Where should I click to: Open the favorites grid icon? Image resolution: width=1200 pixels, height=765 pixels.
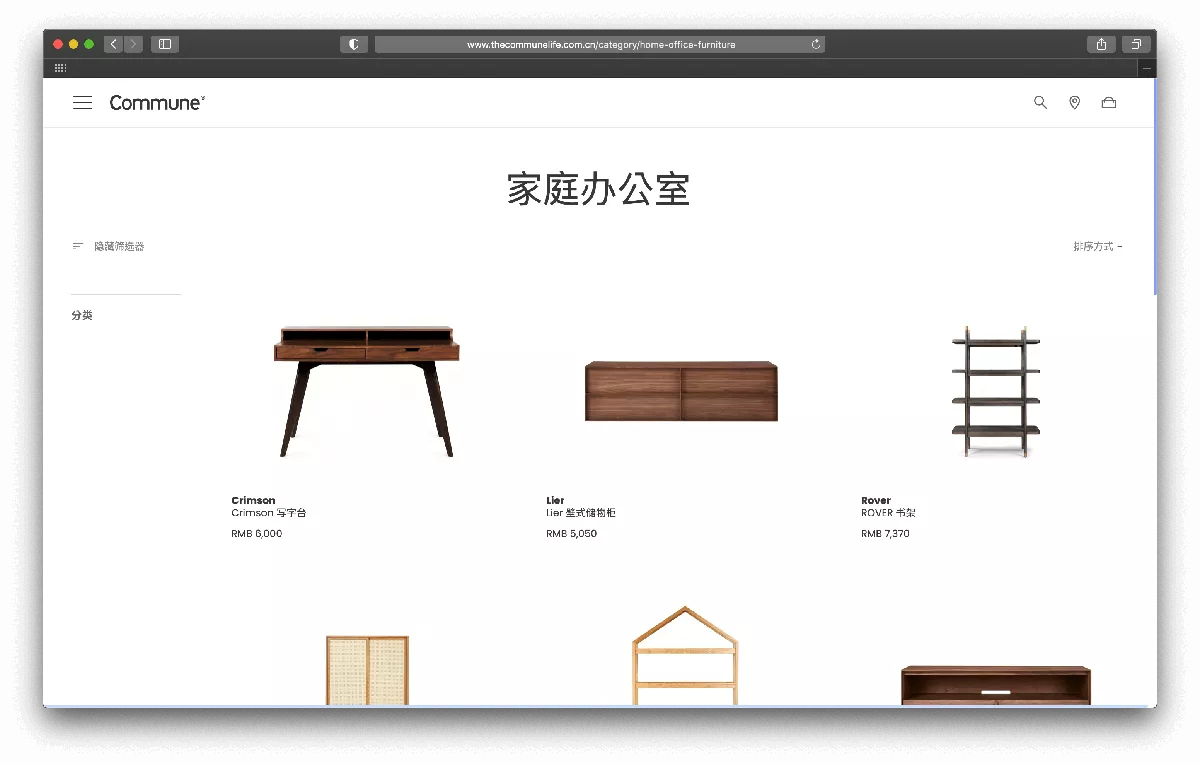pyautogui.click(x=60, y=68)
